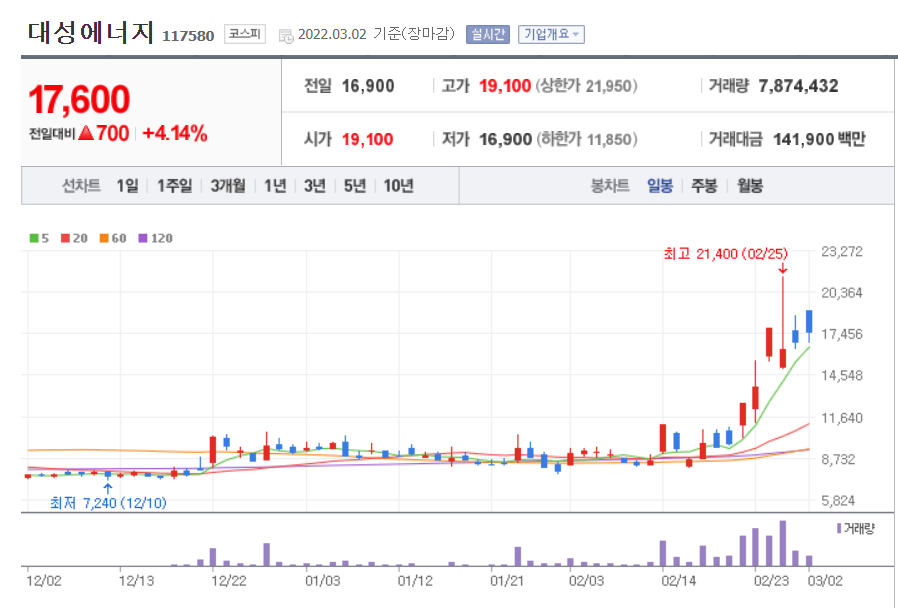Click the green 5-day moving average legend square
The height and width of the screenshot is (608, 898).
[34, 238]
